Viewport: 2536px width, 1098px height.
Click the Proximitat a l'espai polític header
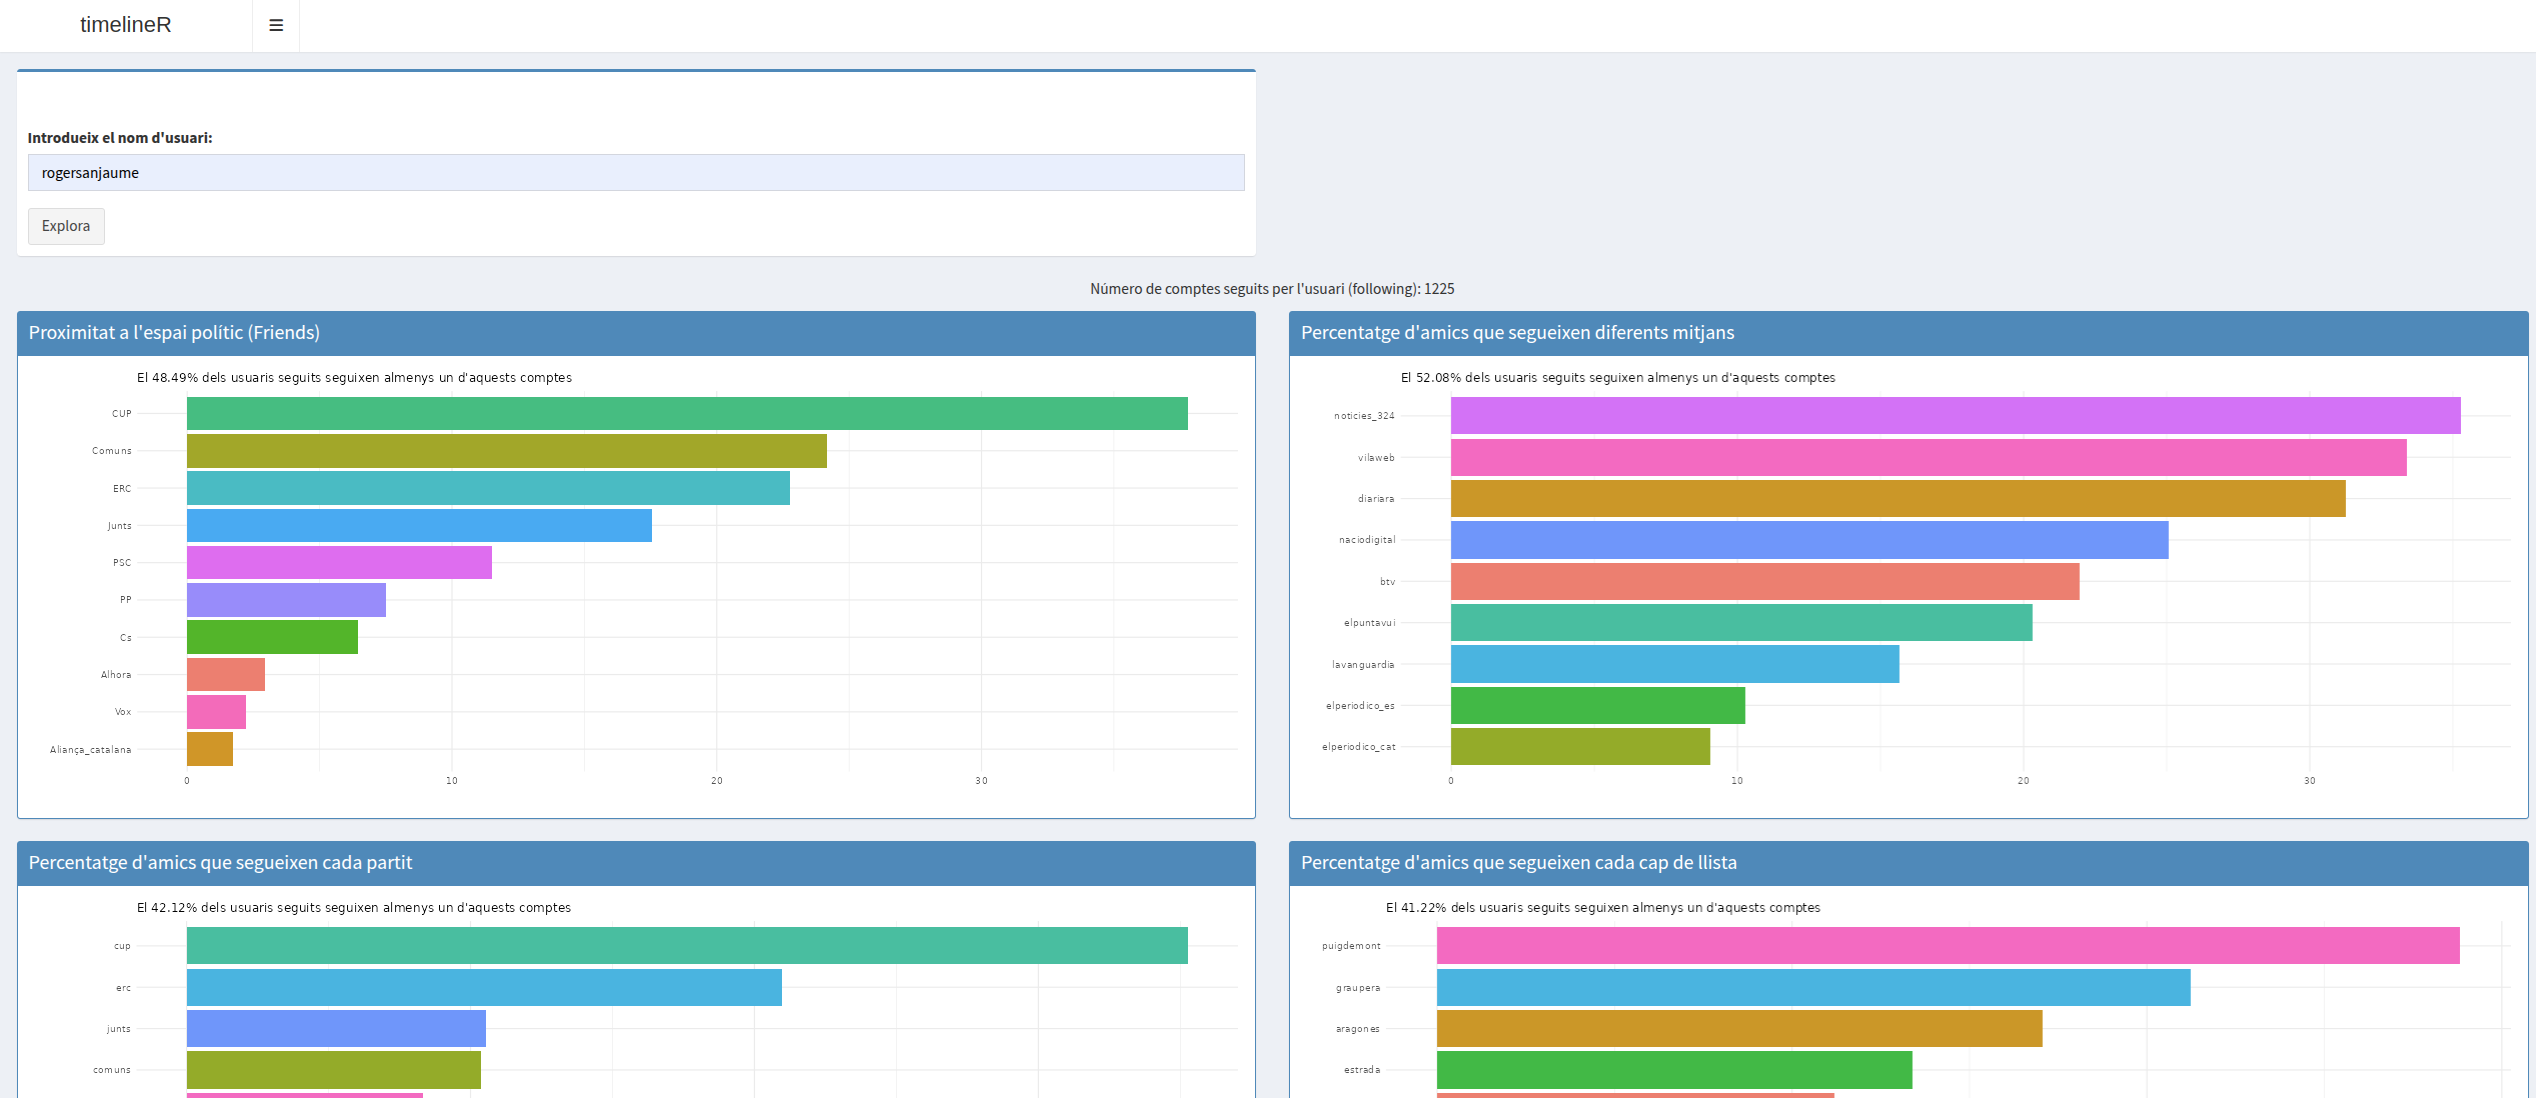[174, 333]
